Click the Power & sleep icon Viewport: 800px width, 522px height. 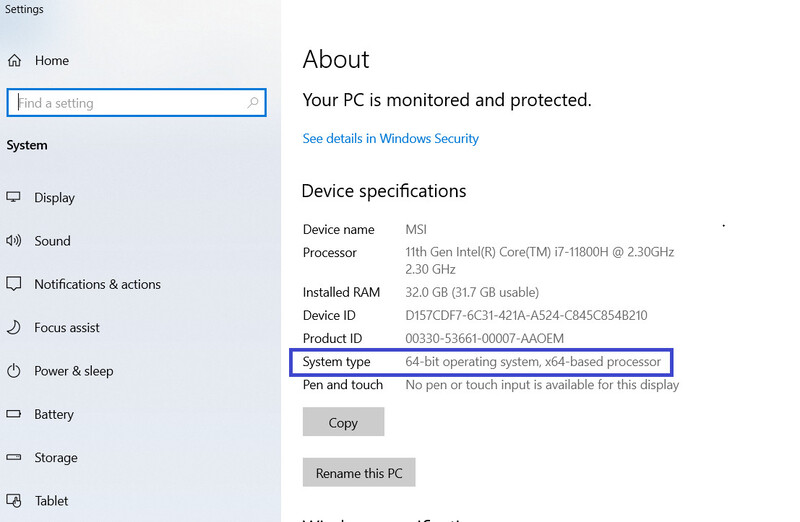point(14,370)
